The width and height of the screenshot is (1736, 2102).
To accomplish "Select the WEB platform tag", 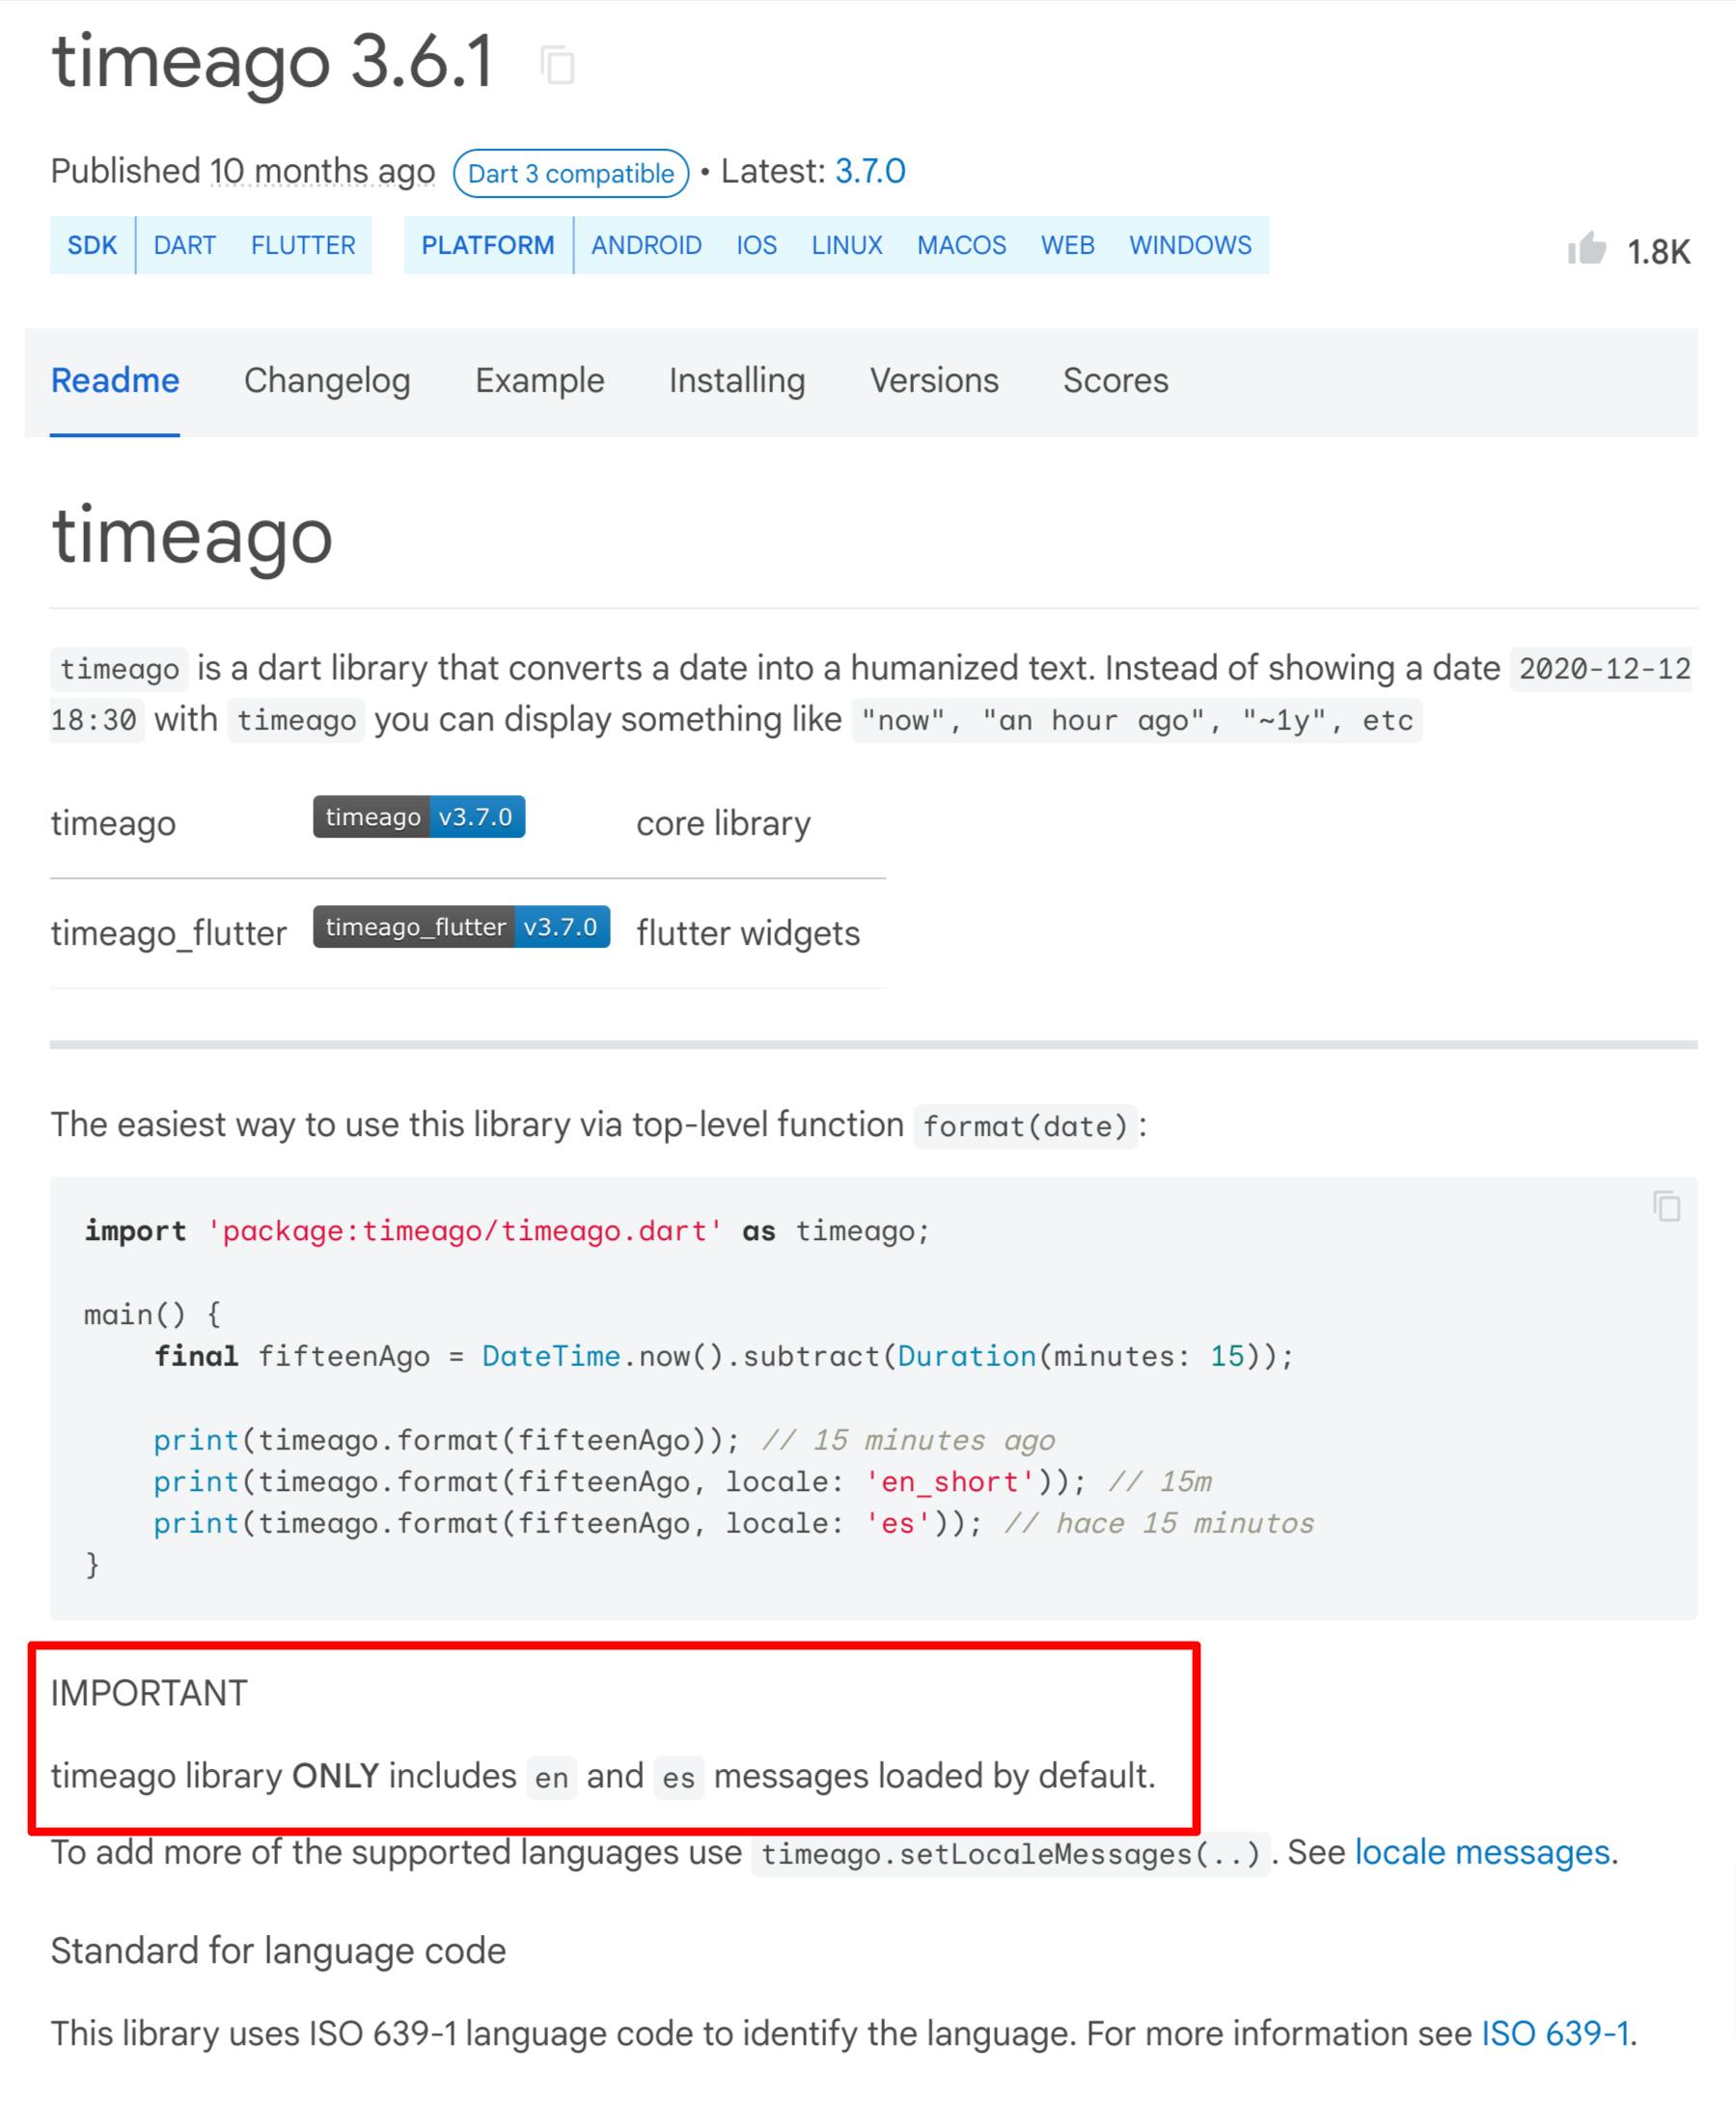I will pos(1068,245).
